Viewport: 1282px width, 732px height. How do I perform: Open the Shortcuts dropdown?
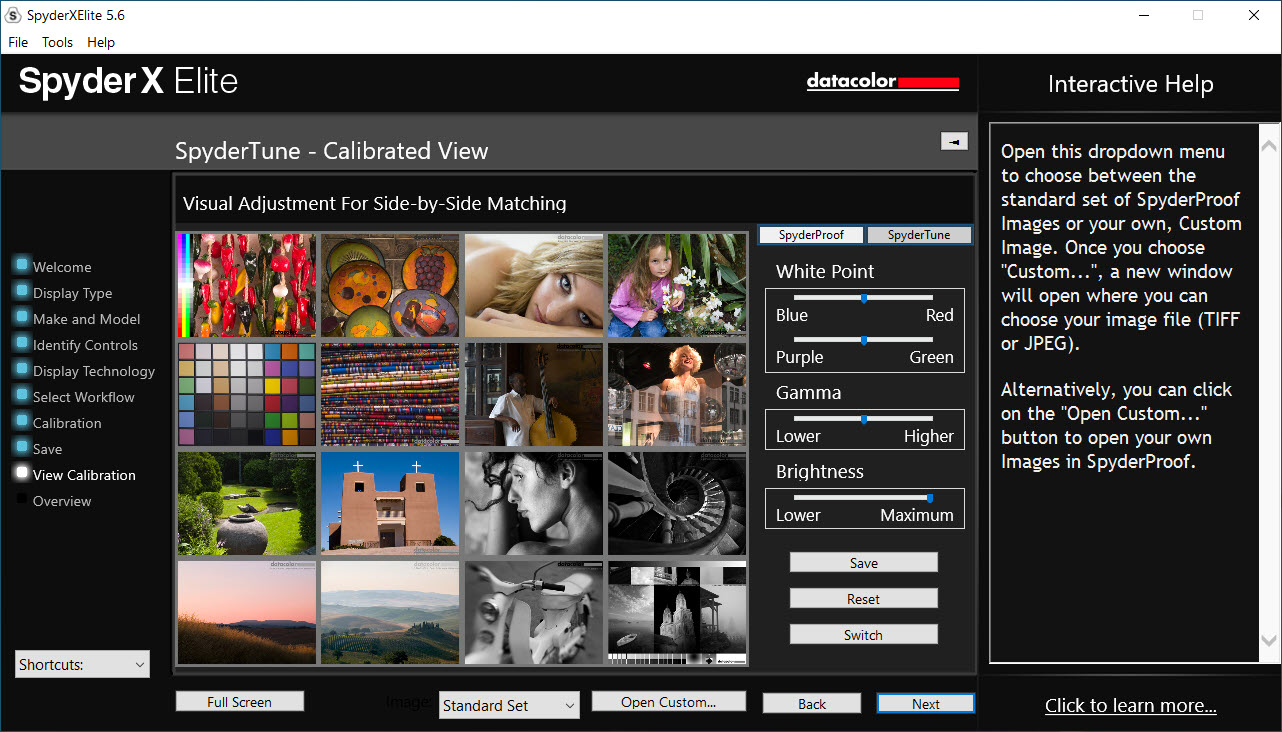click(82, 664)
